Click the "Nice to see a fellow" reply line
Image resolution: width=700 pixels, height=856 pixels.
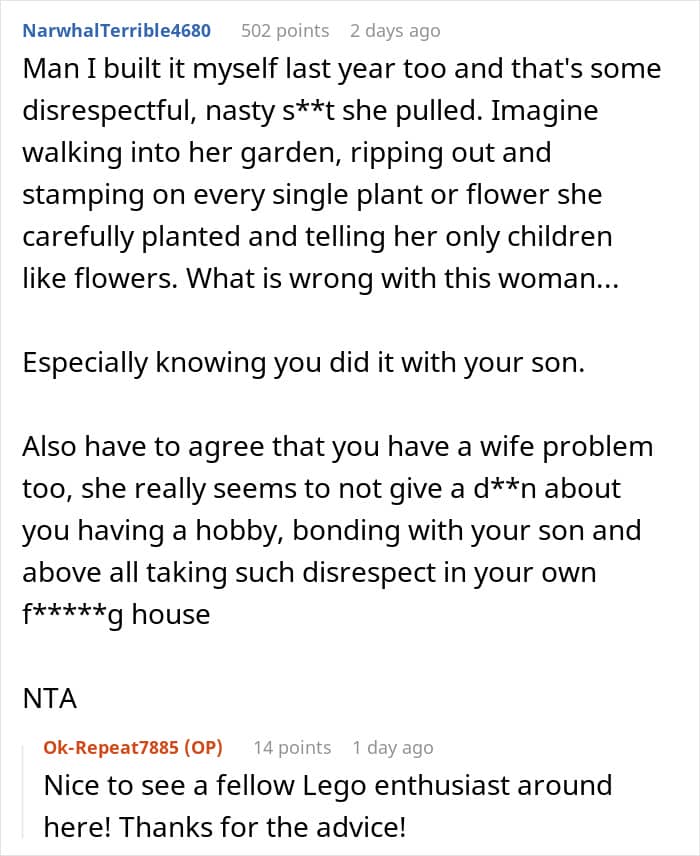(x=168, y=785)
